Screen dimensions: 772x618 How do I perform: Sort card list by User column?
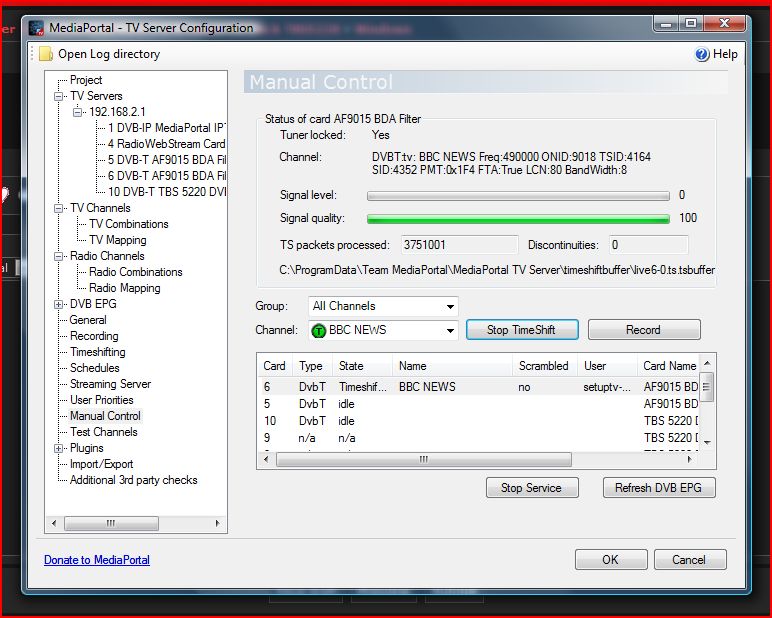tap(608, 366)
